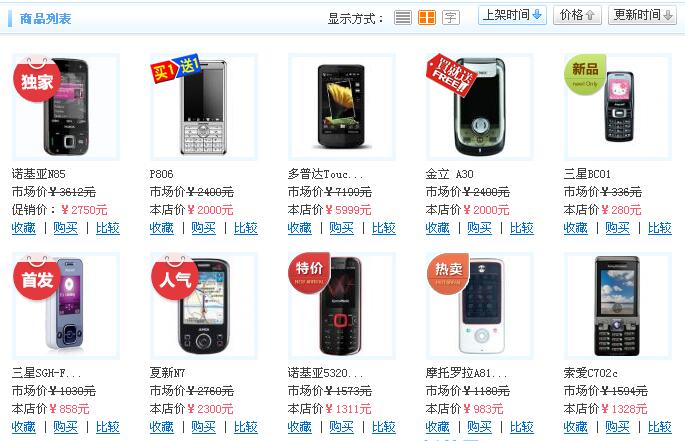
Task: Select the orange grid display icon
Action: point(426,17)
